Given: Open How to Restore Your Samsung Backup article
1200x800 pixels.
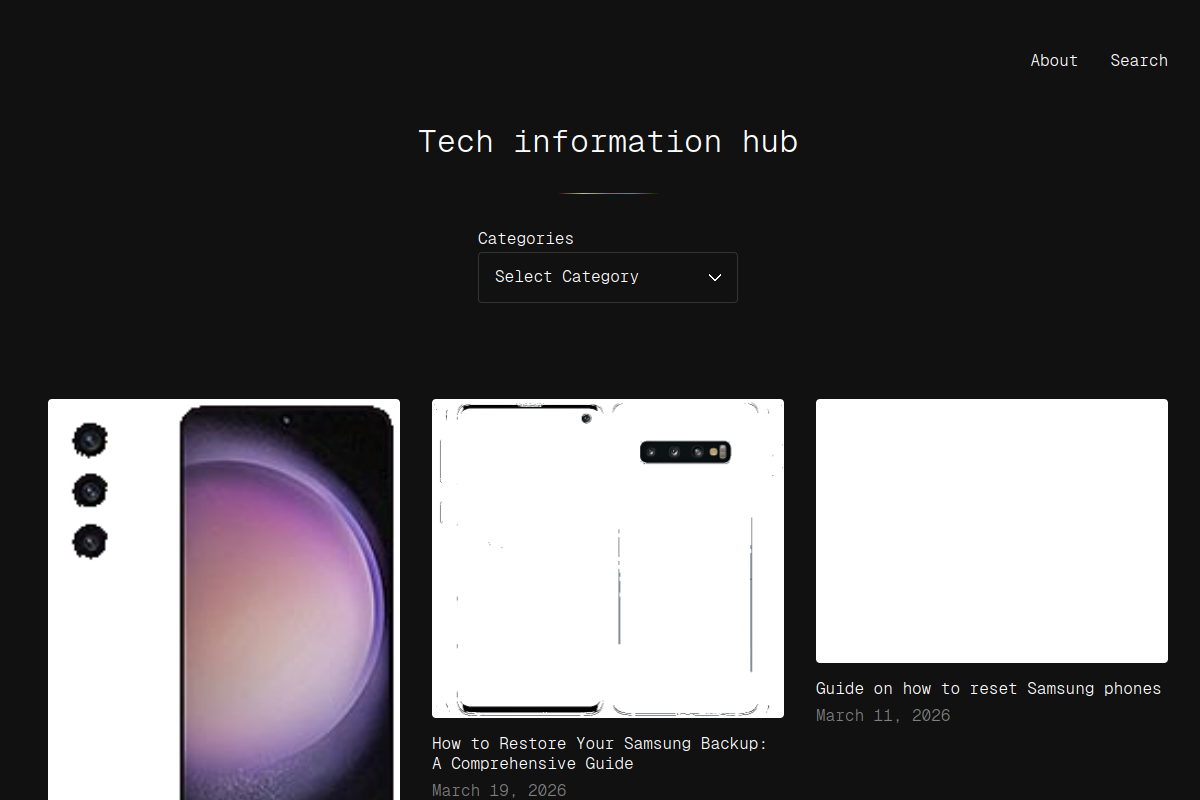Looking at the screenshot, I should click(x=600, y=754).
